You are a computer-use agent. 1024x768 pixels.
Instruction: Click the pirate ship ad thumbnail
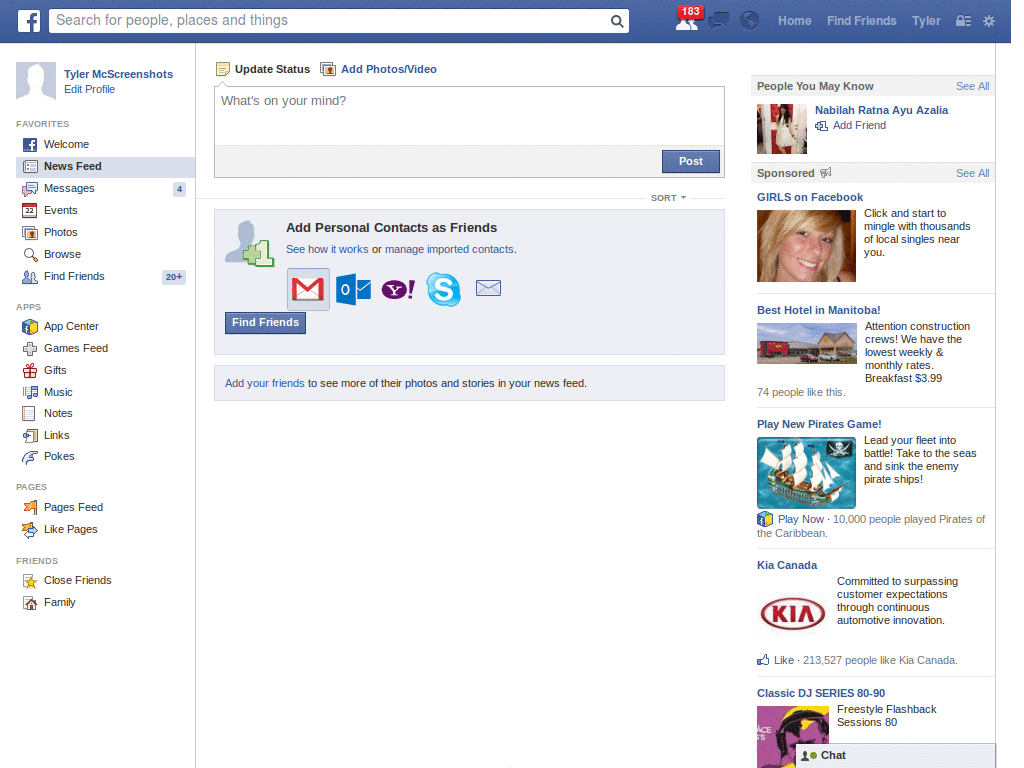point(806,473)
